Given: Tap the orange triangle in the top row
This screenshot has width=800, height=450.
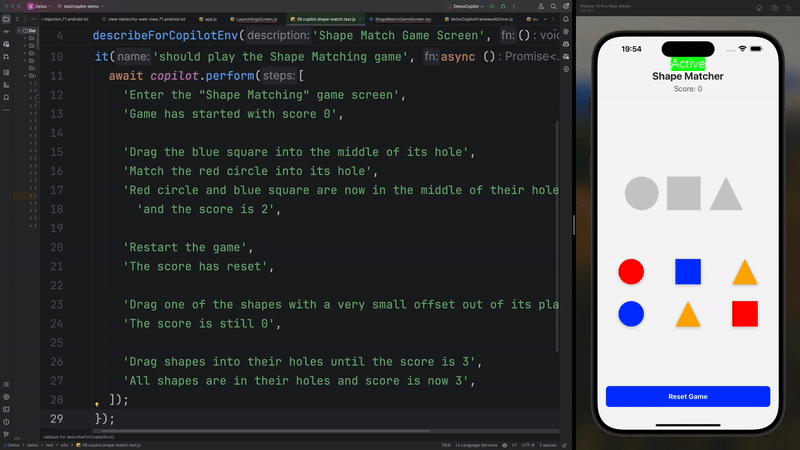Looking at the screenshot, I should pyautogui.click(x=743, y=272).
